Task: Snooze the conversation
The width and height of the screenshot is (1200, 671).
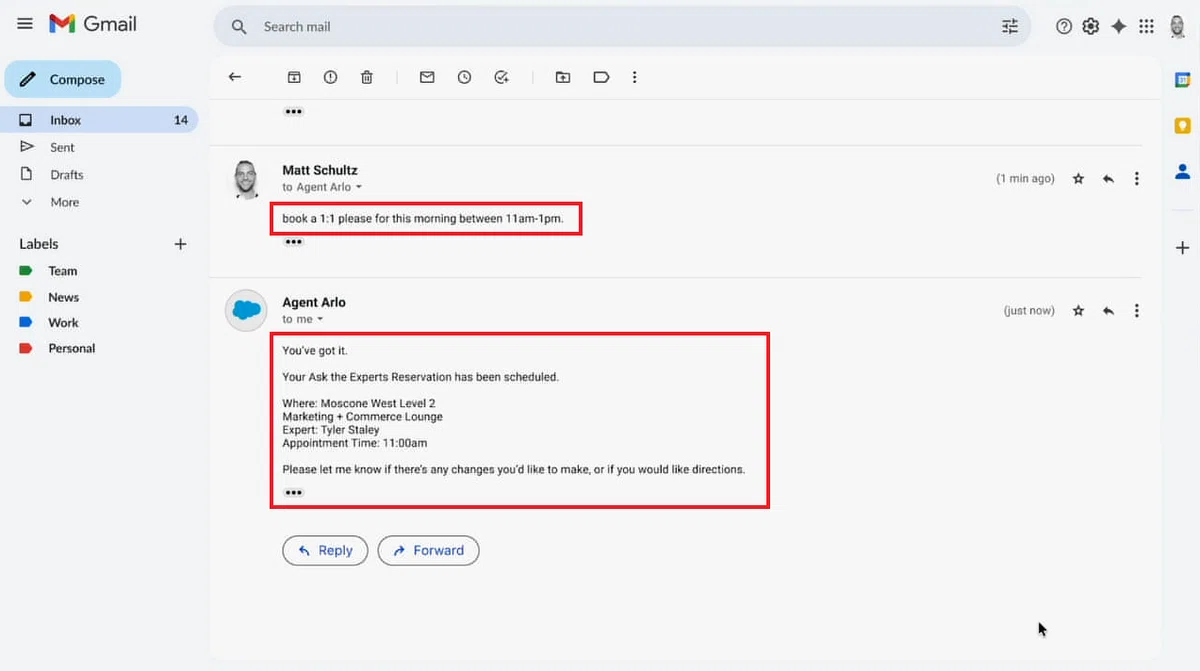Action: [x=464, y=77]
